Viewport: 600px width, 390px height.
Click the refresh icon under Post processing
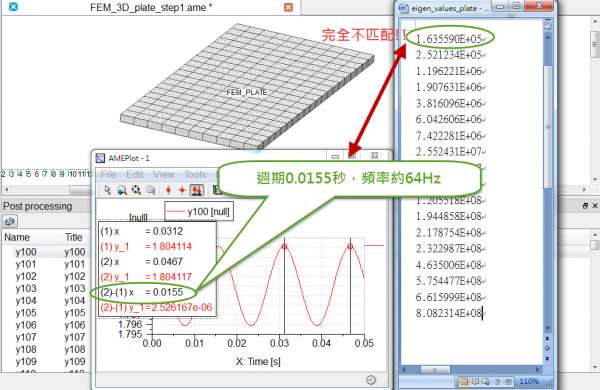(10, 221)
